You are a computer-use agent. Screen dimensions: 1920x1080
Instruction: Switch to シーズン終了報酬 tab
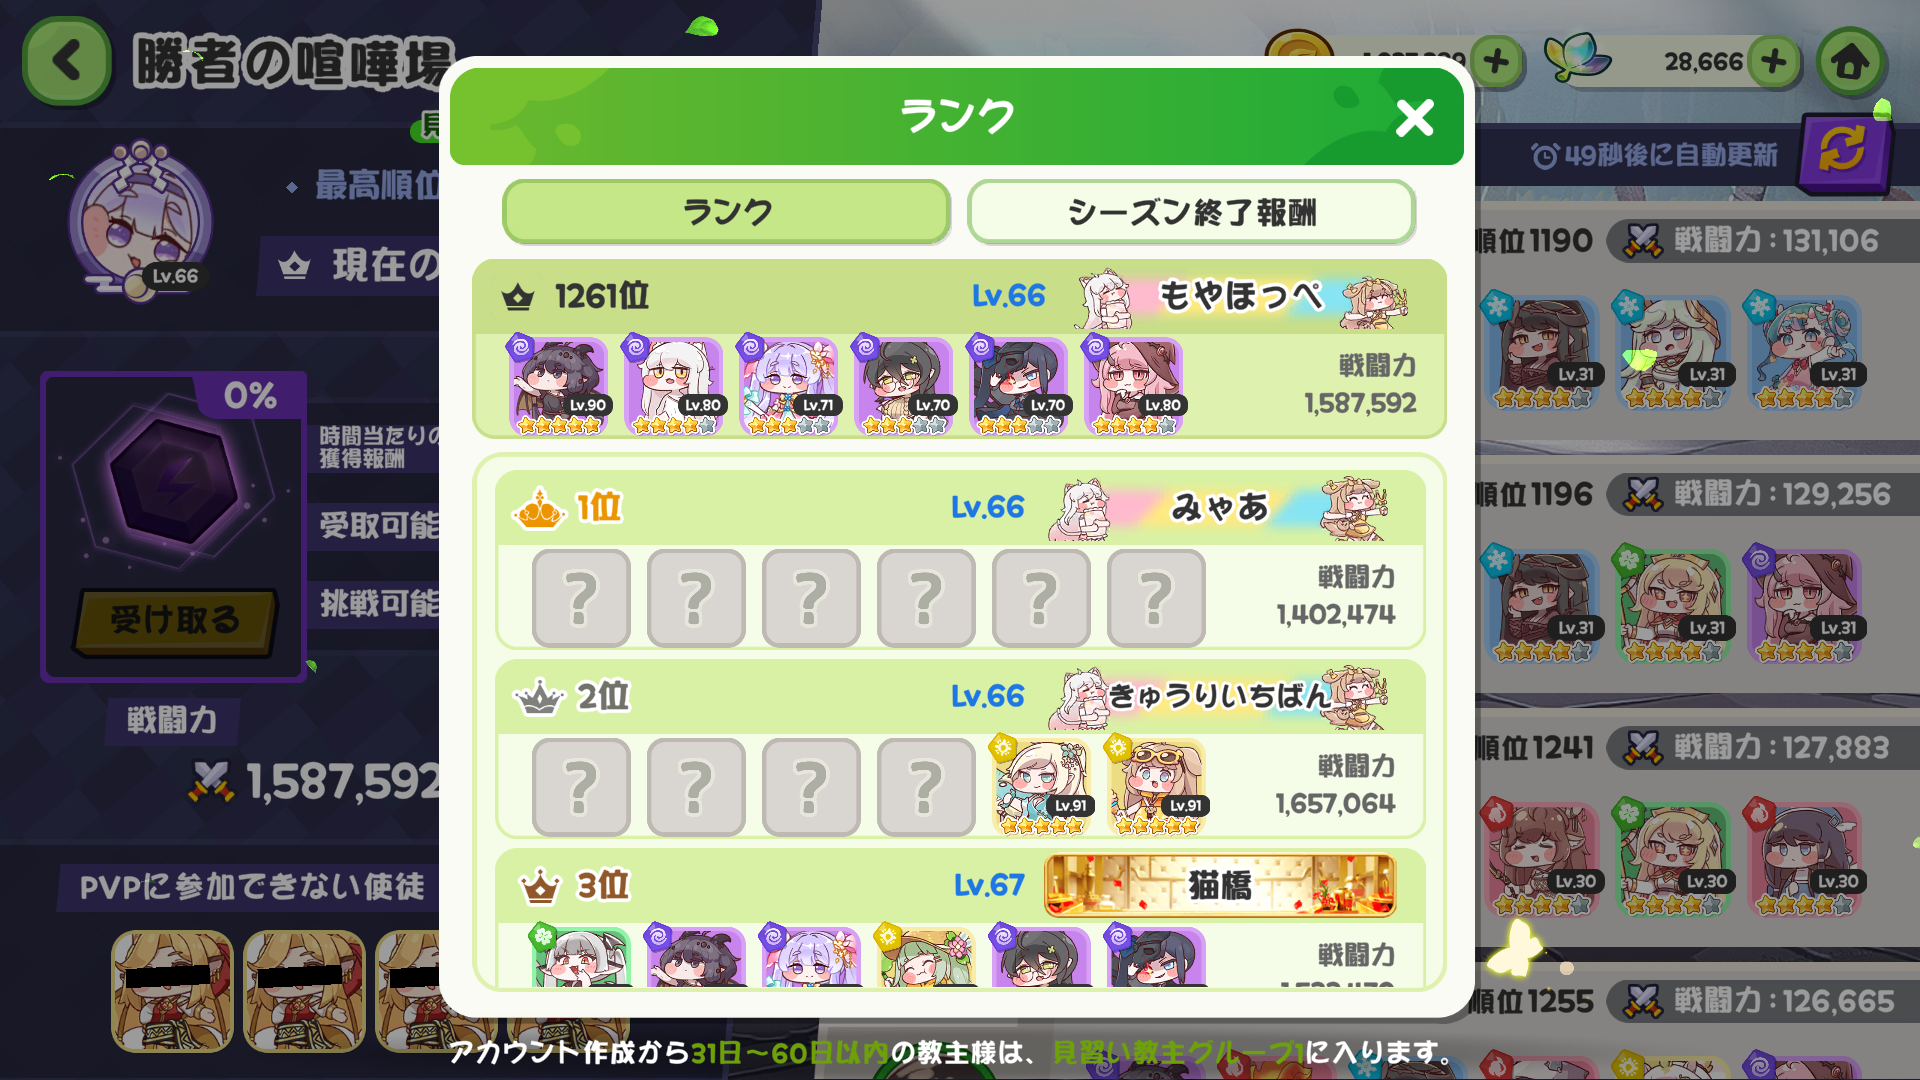[1191, 212]
